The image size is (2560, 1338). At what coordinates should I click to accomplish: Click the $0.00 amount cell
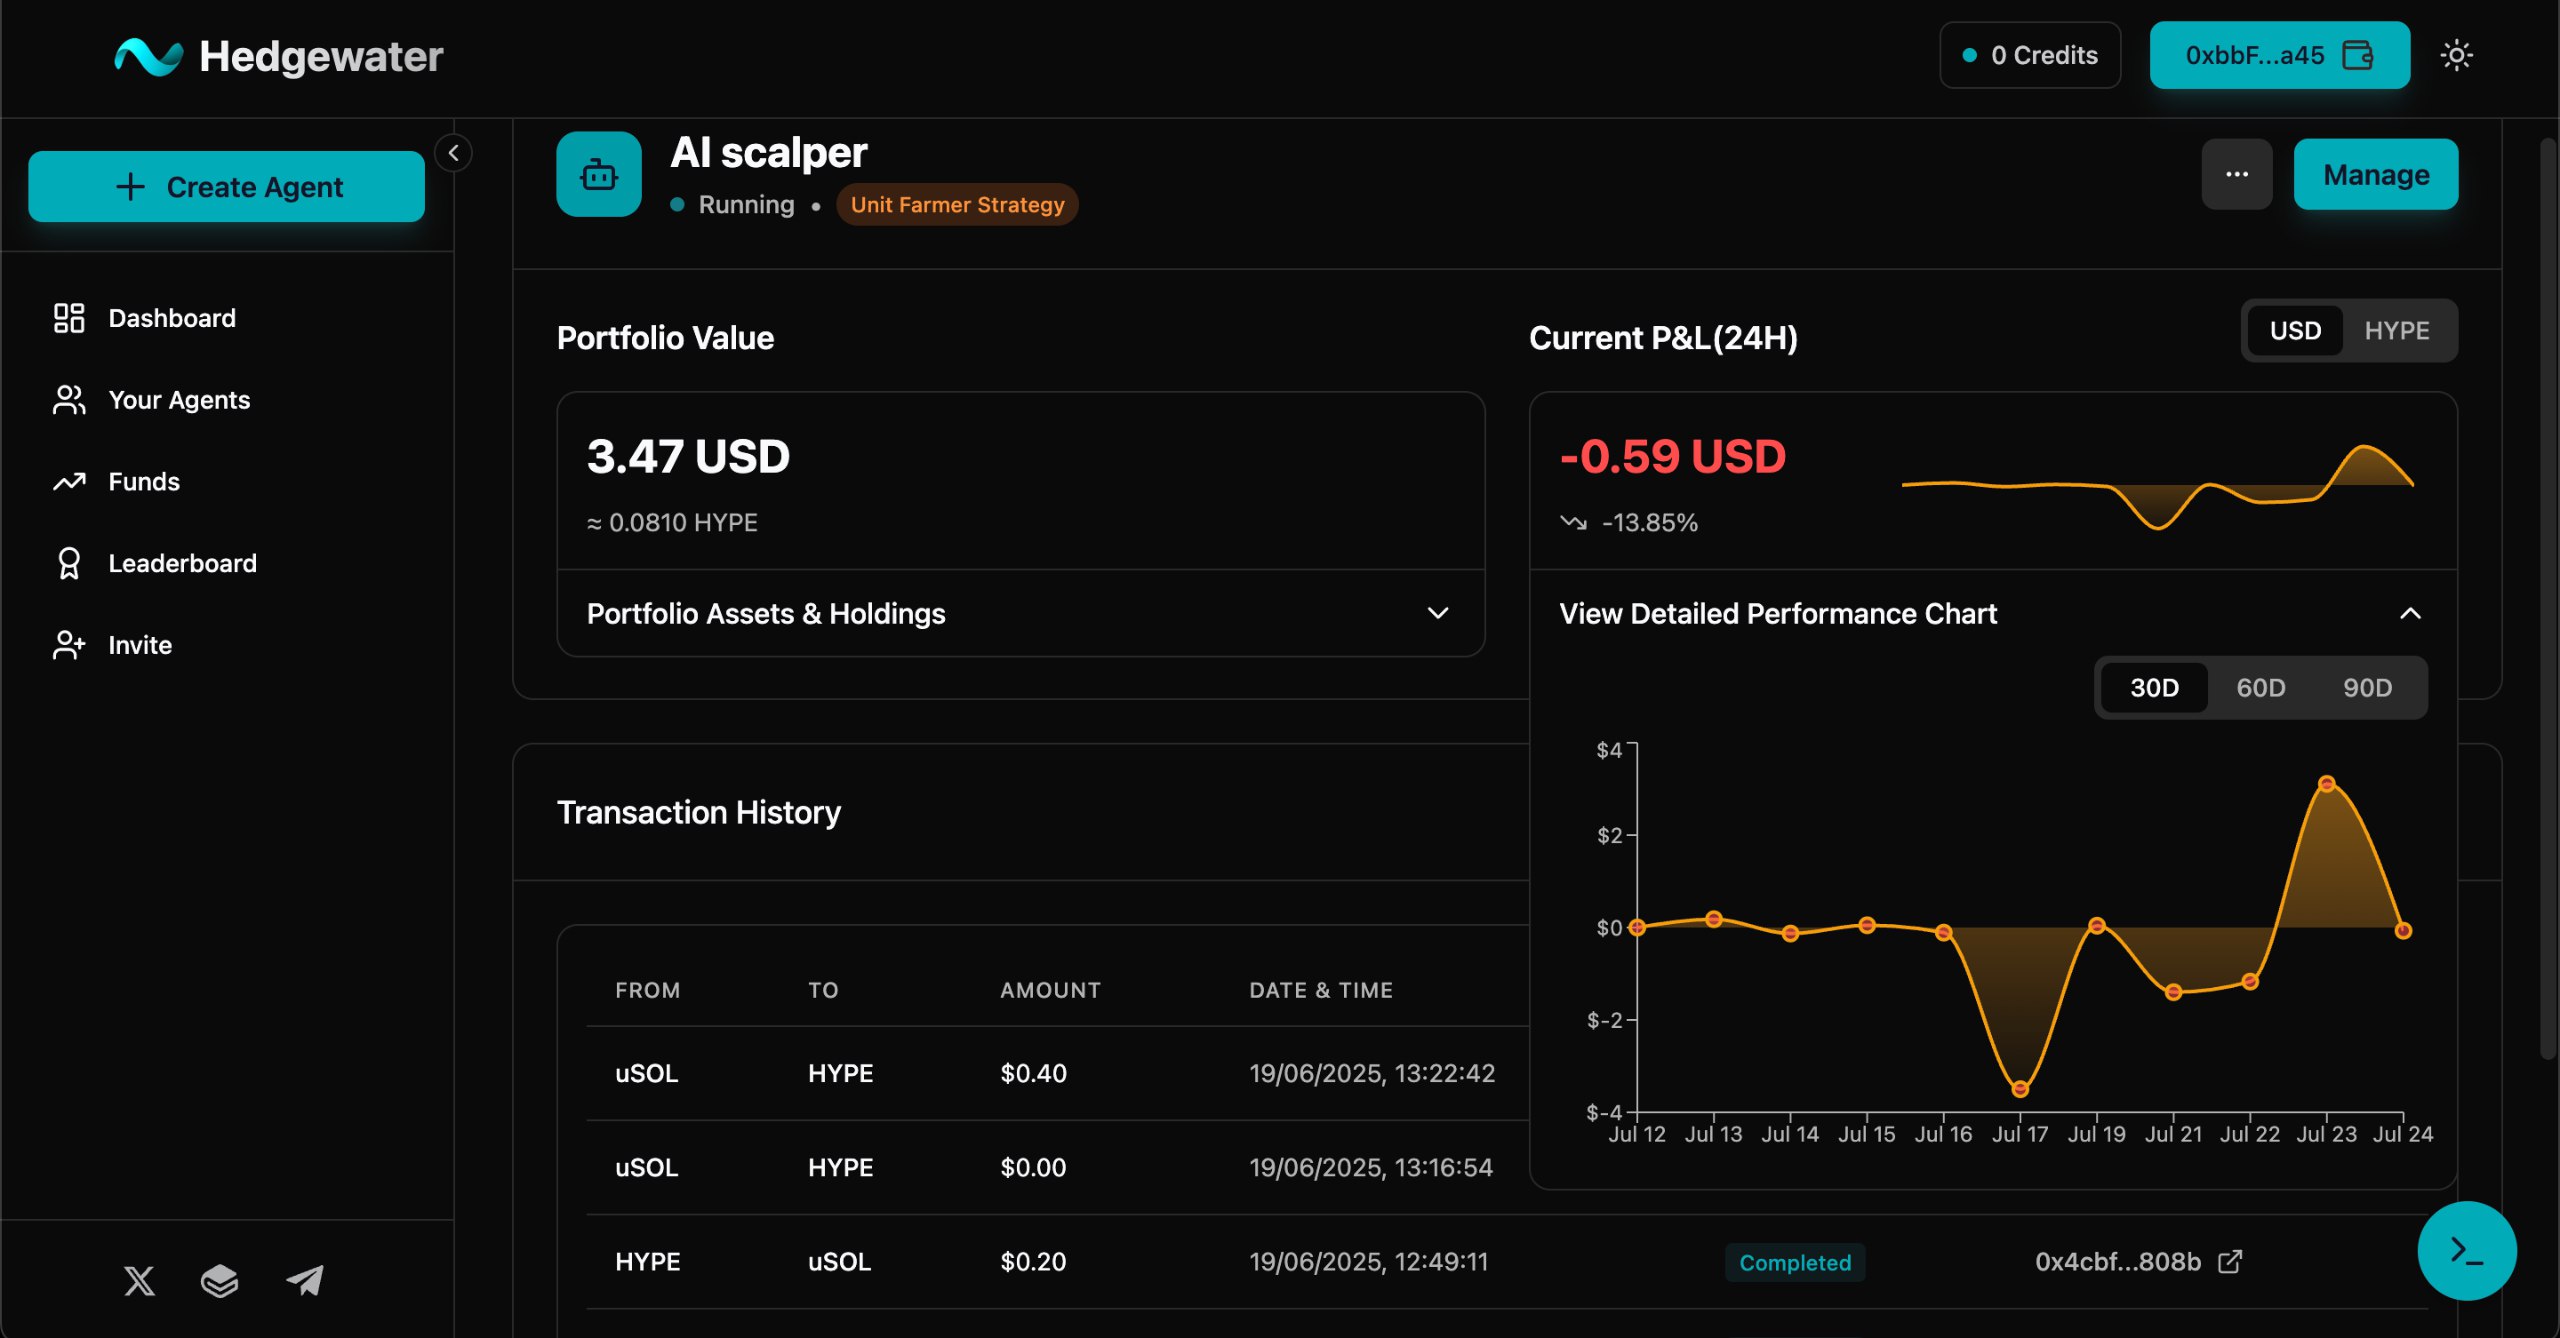(1033, 1167)
